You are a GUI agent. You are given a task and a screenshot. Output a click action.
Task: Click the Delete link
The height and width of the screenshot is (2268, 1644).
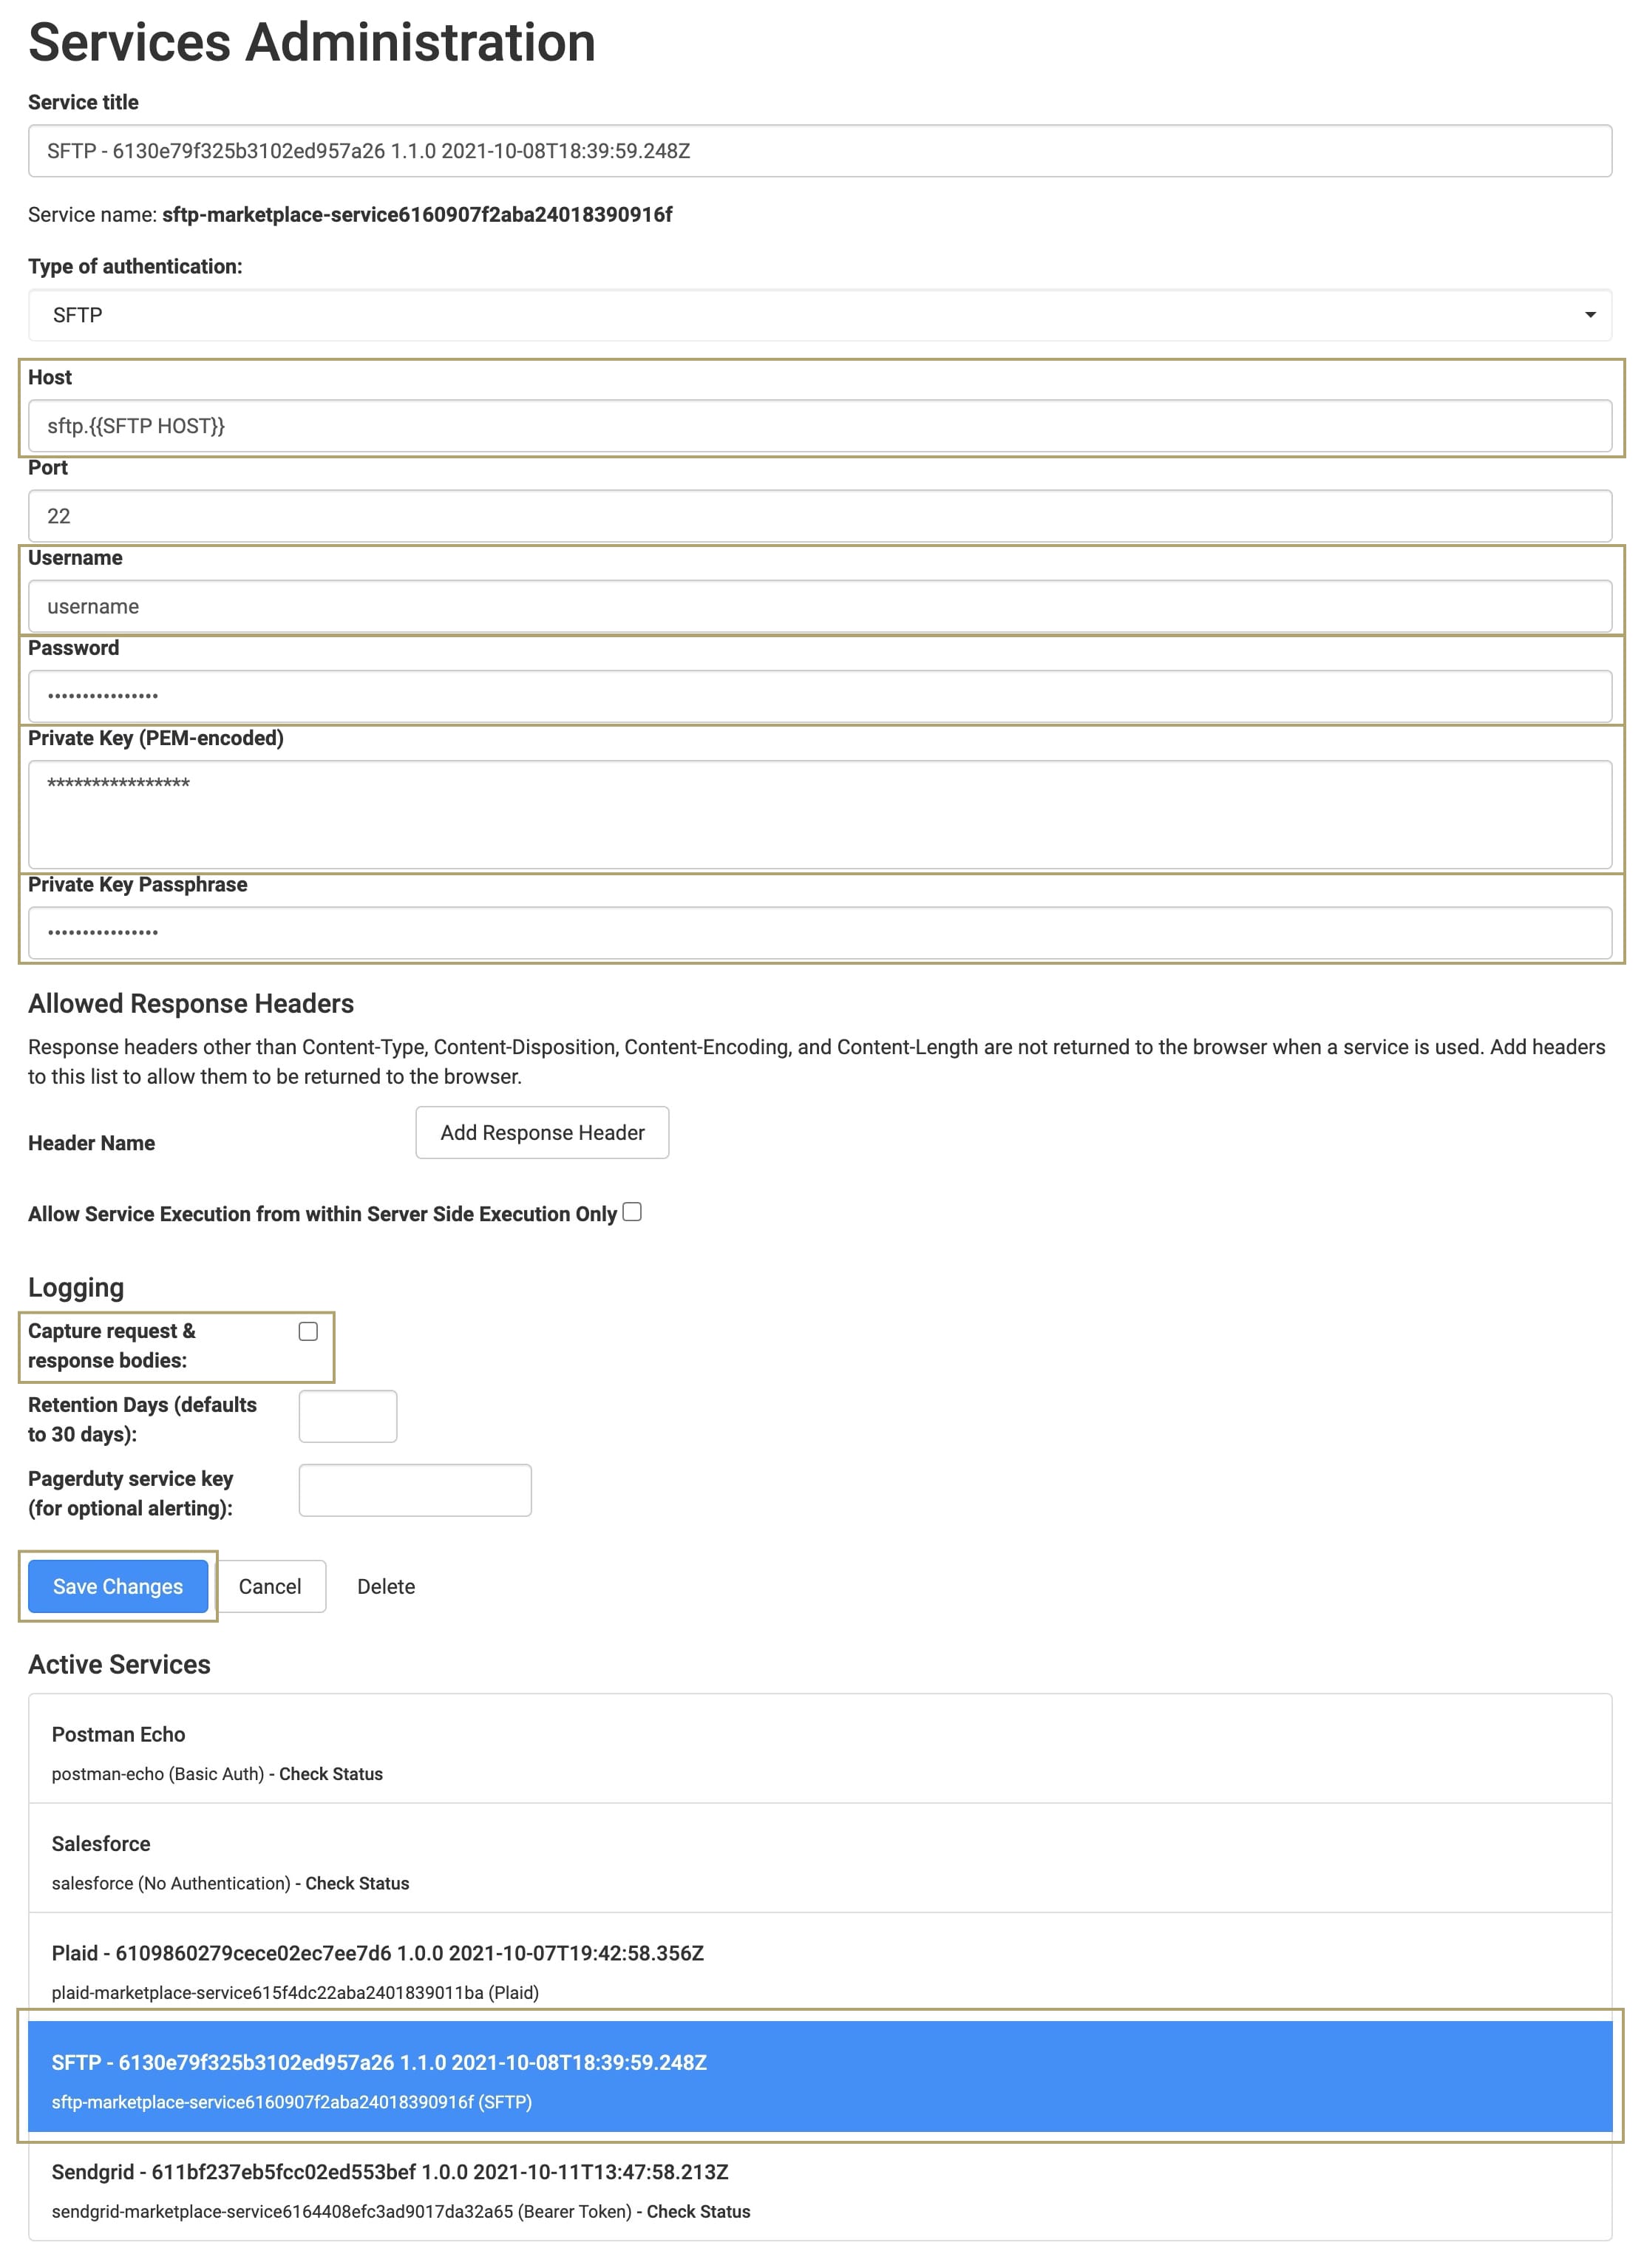386,1586
